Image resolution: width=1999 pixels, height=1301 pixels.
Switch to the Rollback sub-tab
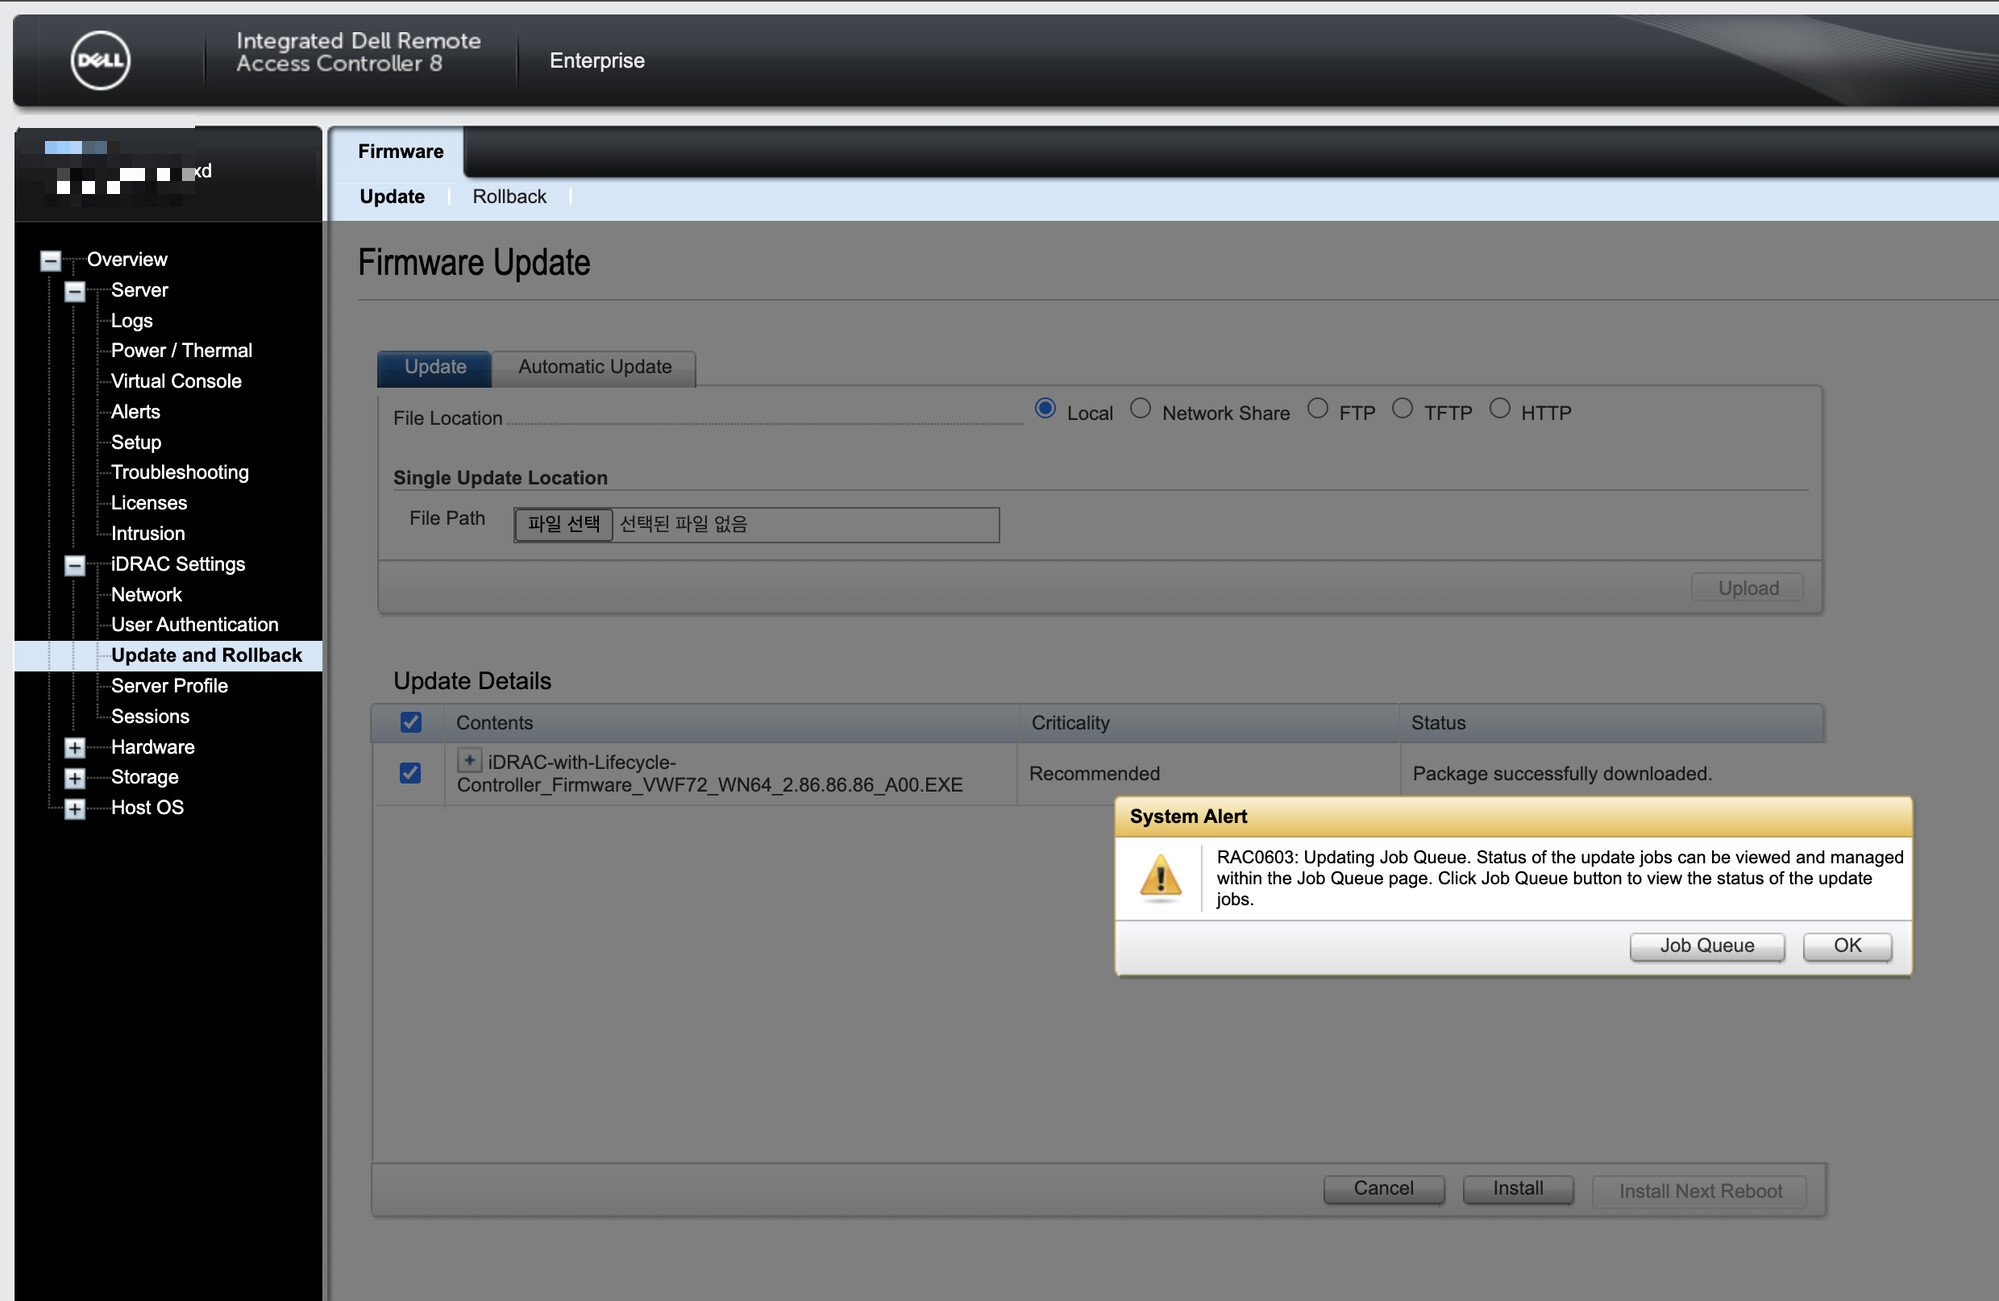(x=509, y=197)
